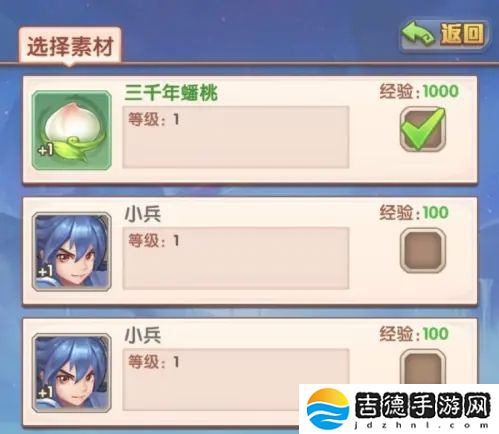Click the green return arrow icon
The image size is (499, 434).
point(418,35)
